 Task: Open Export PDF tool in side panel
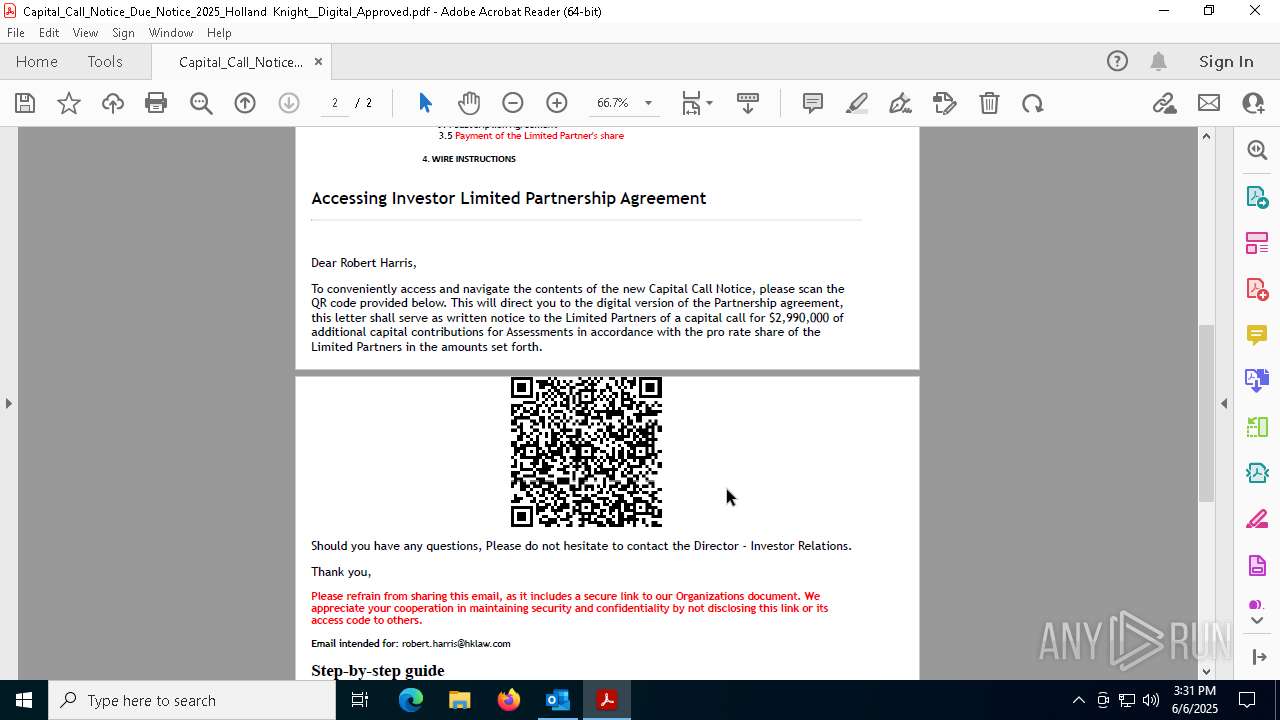1257,197
